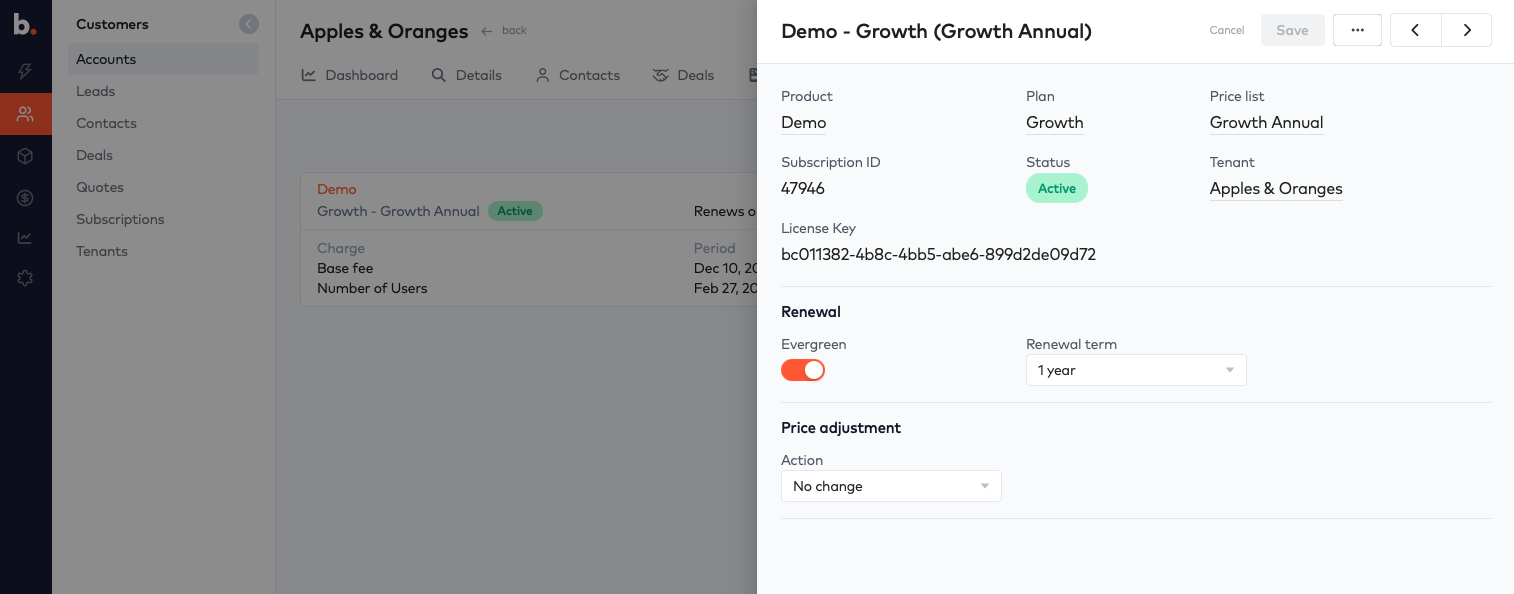Switch to the Contacts tab of the account
Screen dimensions: 1514x594
coord(578,75)
